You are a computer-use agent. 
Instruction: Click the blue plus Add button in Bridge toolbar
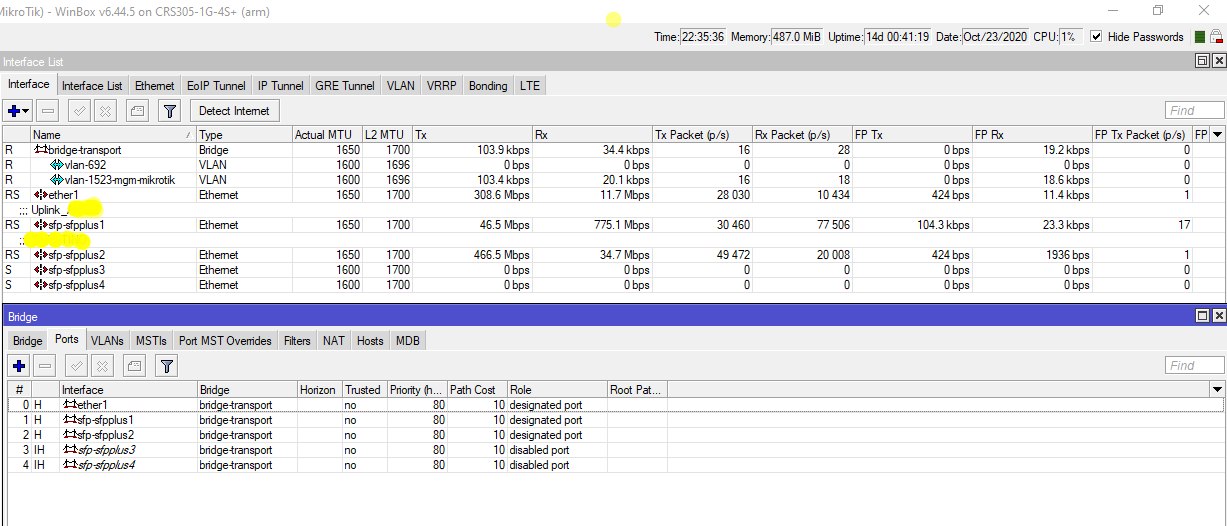19,366
